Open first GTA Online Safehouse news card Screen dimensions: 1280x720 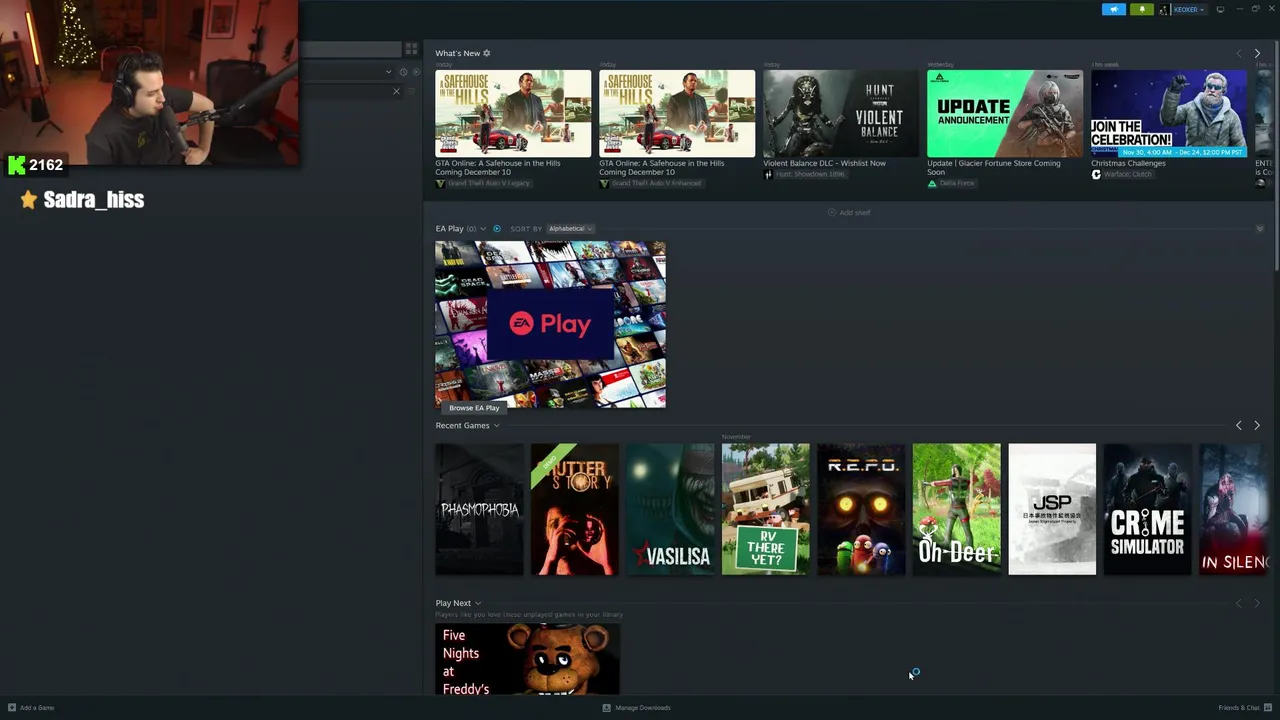[x=513, y=113]
